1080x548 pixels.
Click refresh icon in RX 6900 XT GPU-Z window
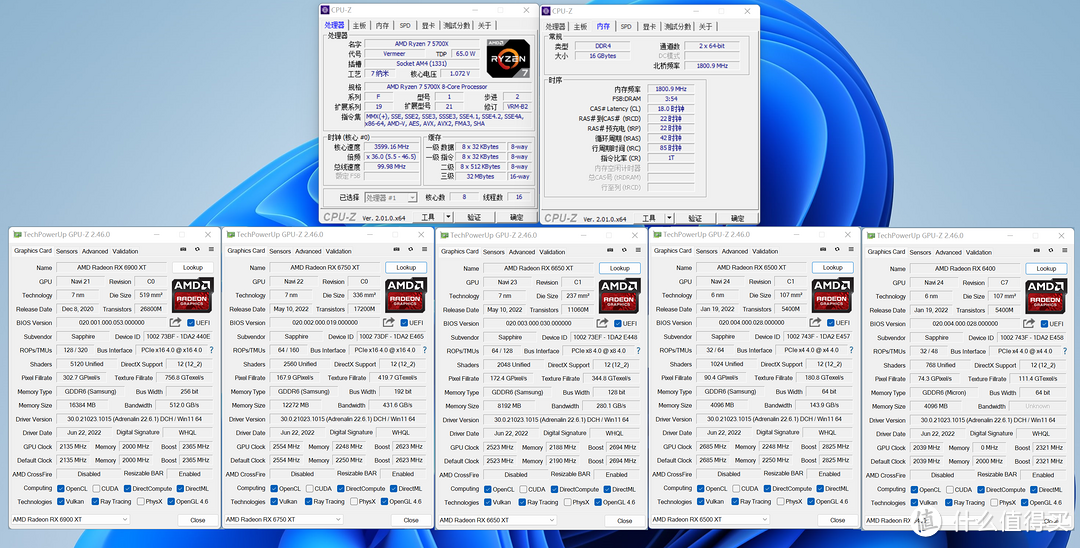(197, 249)
